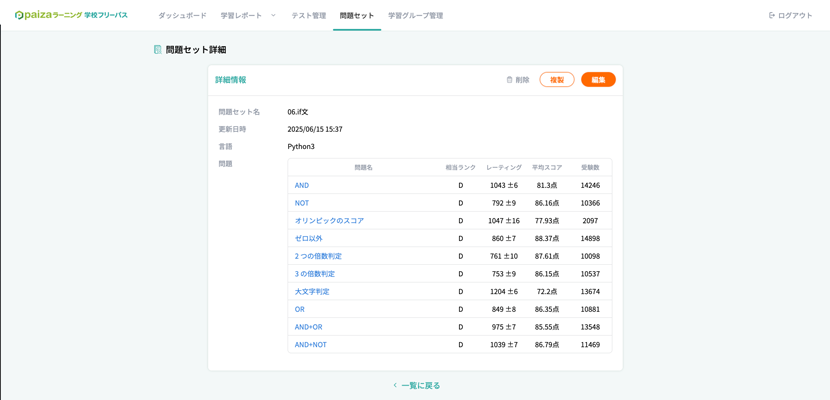Click the date 2025/06/15 15:37

[315, 129]
